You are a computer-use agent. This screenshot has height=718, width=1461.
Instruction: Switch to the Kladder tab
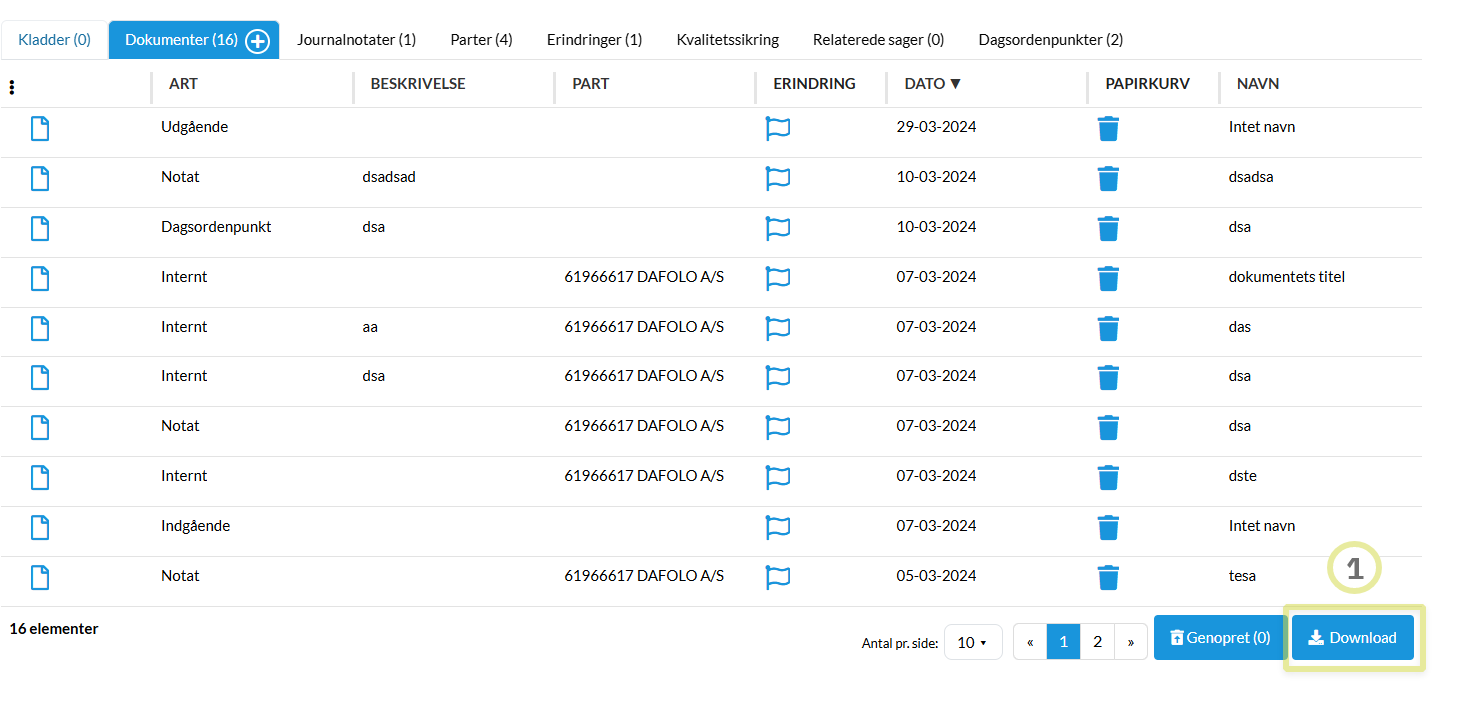coord(54,39)
